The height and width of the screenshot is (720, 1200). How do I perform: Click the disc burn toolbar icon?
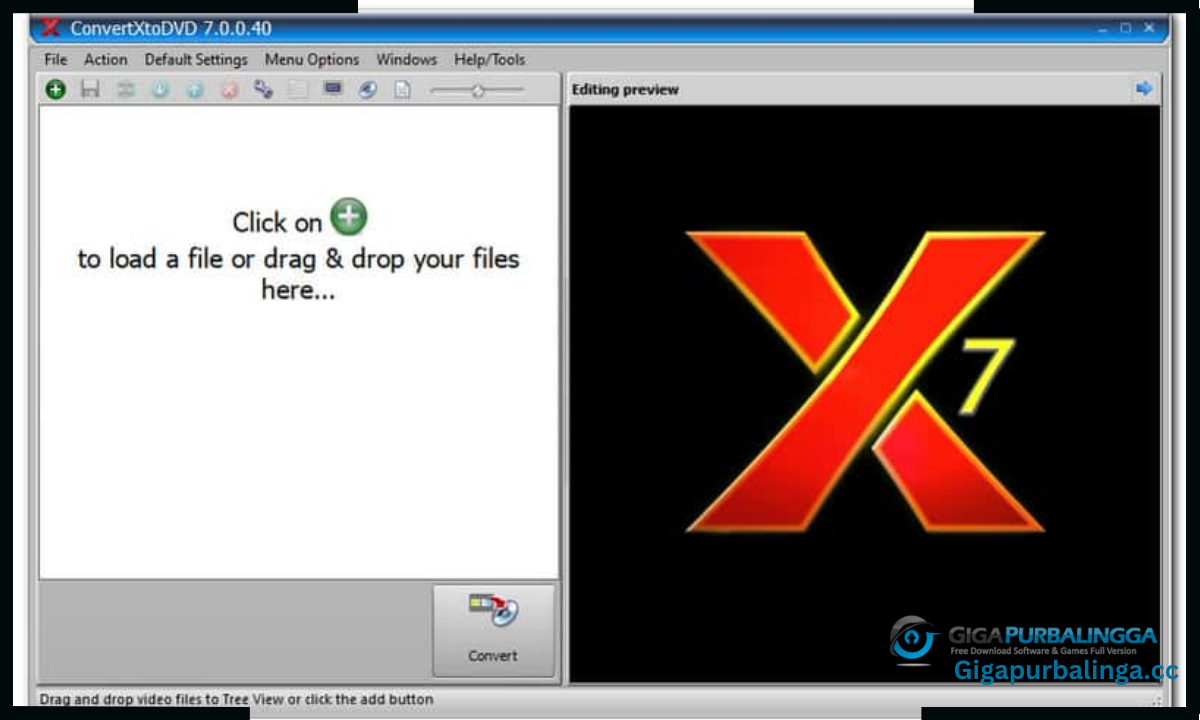coord(368,89)
